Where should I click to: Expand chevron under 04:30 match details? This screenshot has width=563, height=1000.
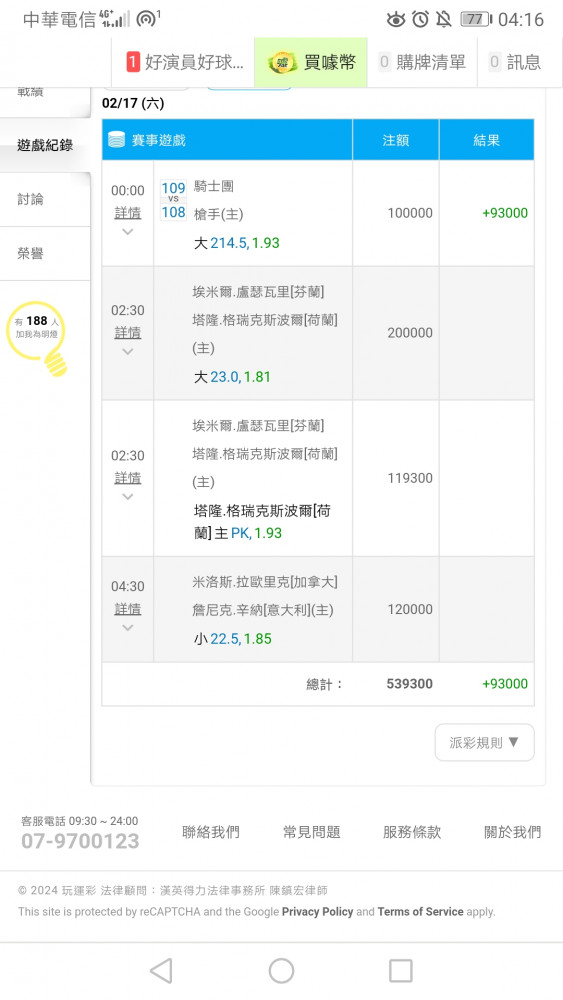(x=128, y=628)
